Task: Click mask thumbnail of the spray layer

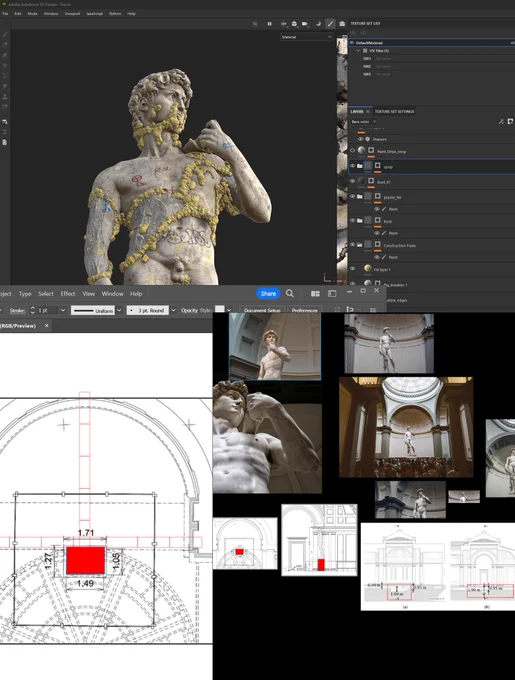Action: pyautogui.click(x=378, y=166)
